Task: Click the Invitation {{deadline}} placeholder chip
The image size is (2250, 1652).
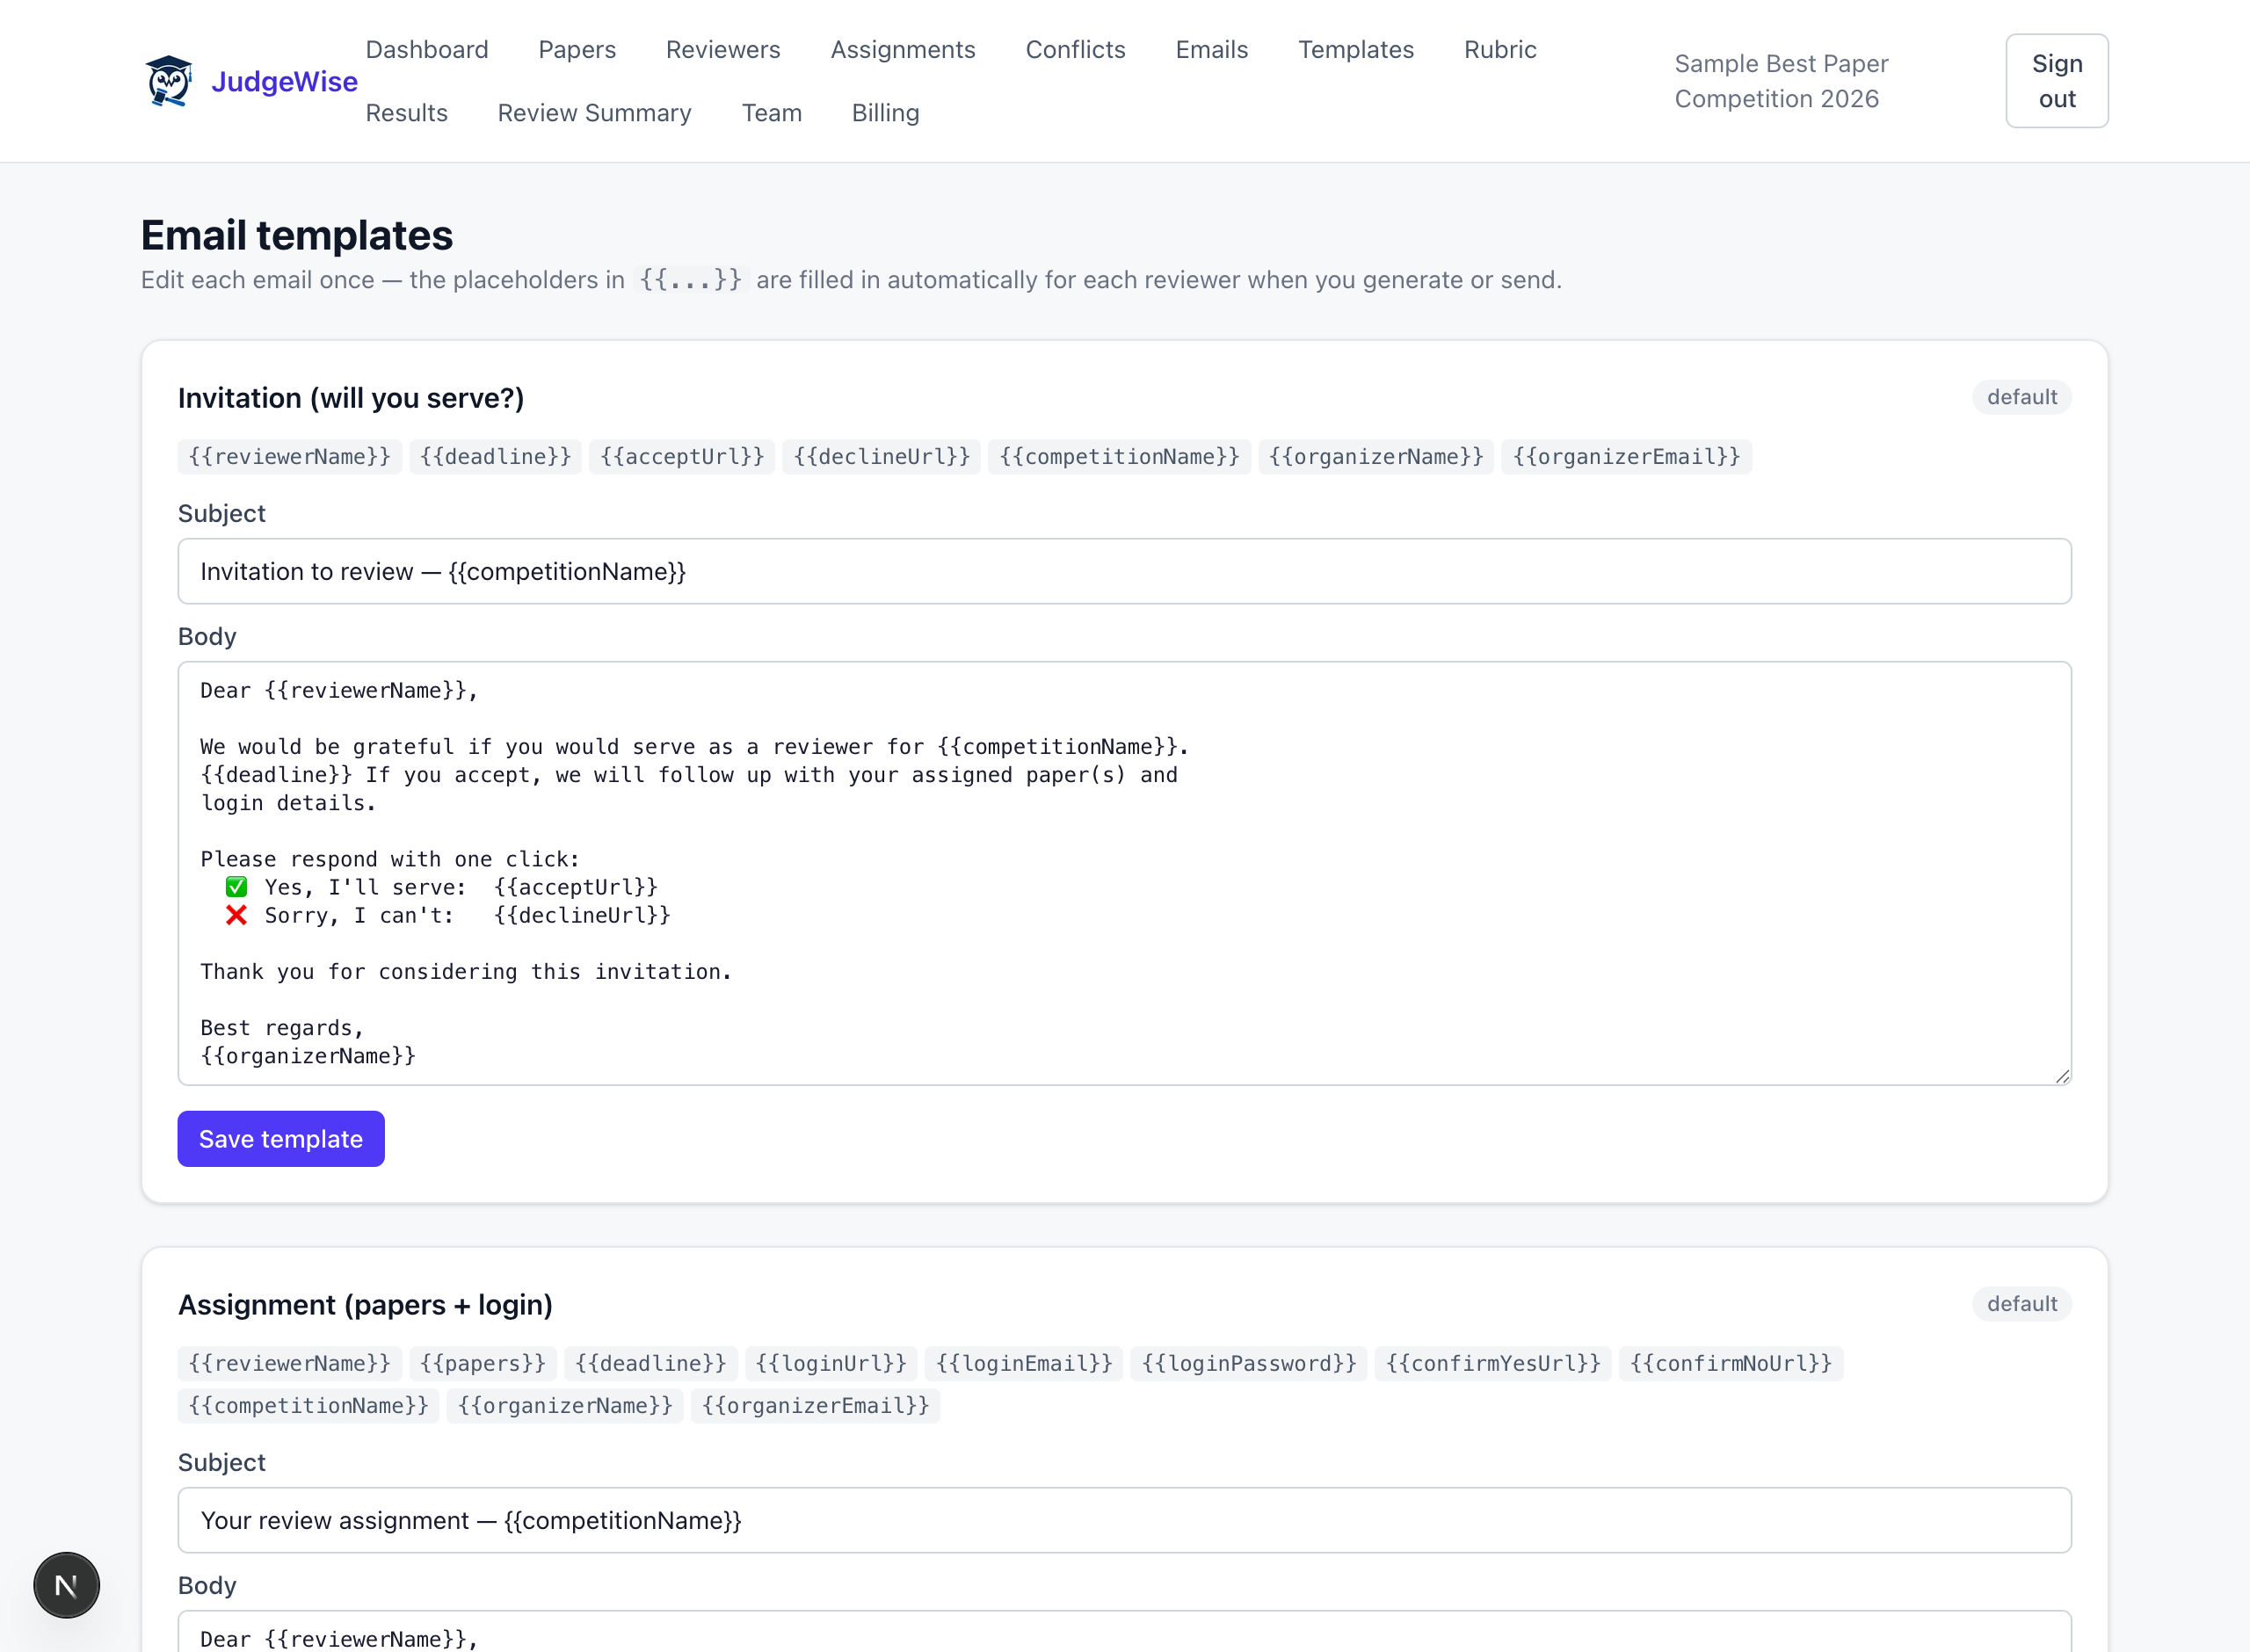Action: 495,457
